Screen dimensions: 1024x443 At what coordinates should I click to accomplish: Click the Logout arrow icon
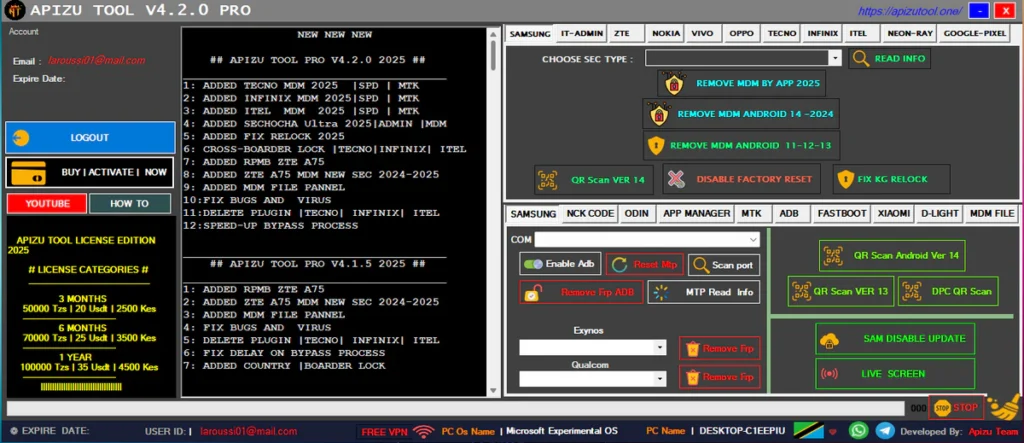coord(20,138)
